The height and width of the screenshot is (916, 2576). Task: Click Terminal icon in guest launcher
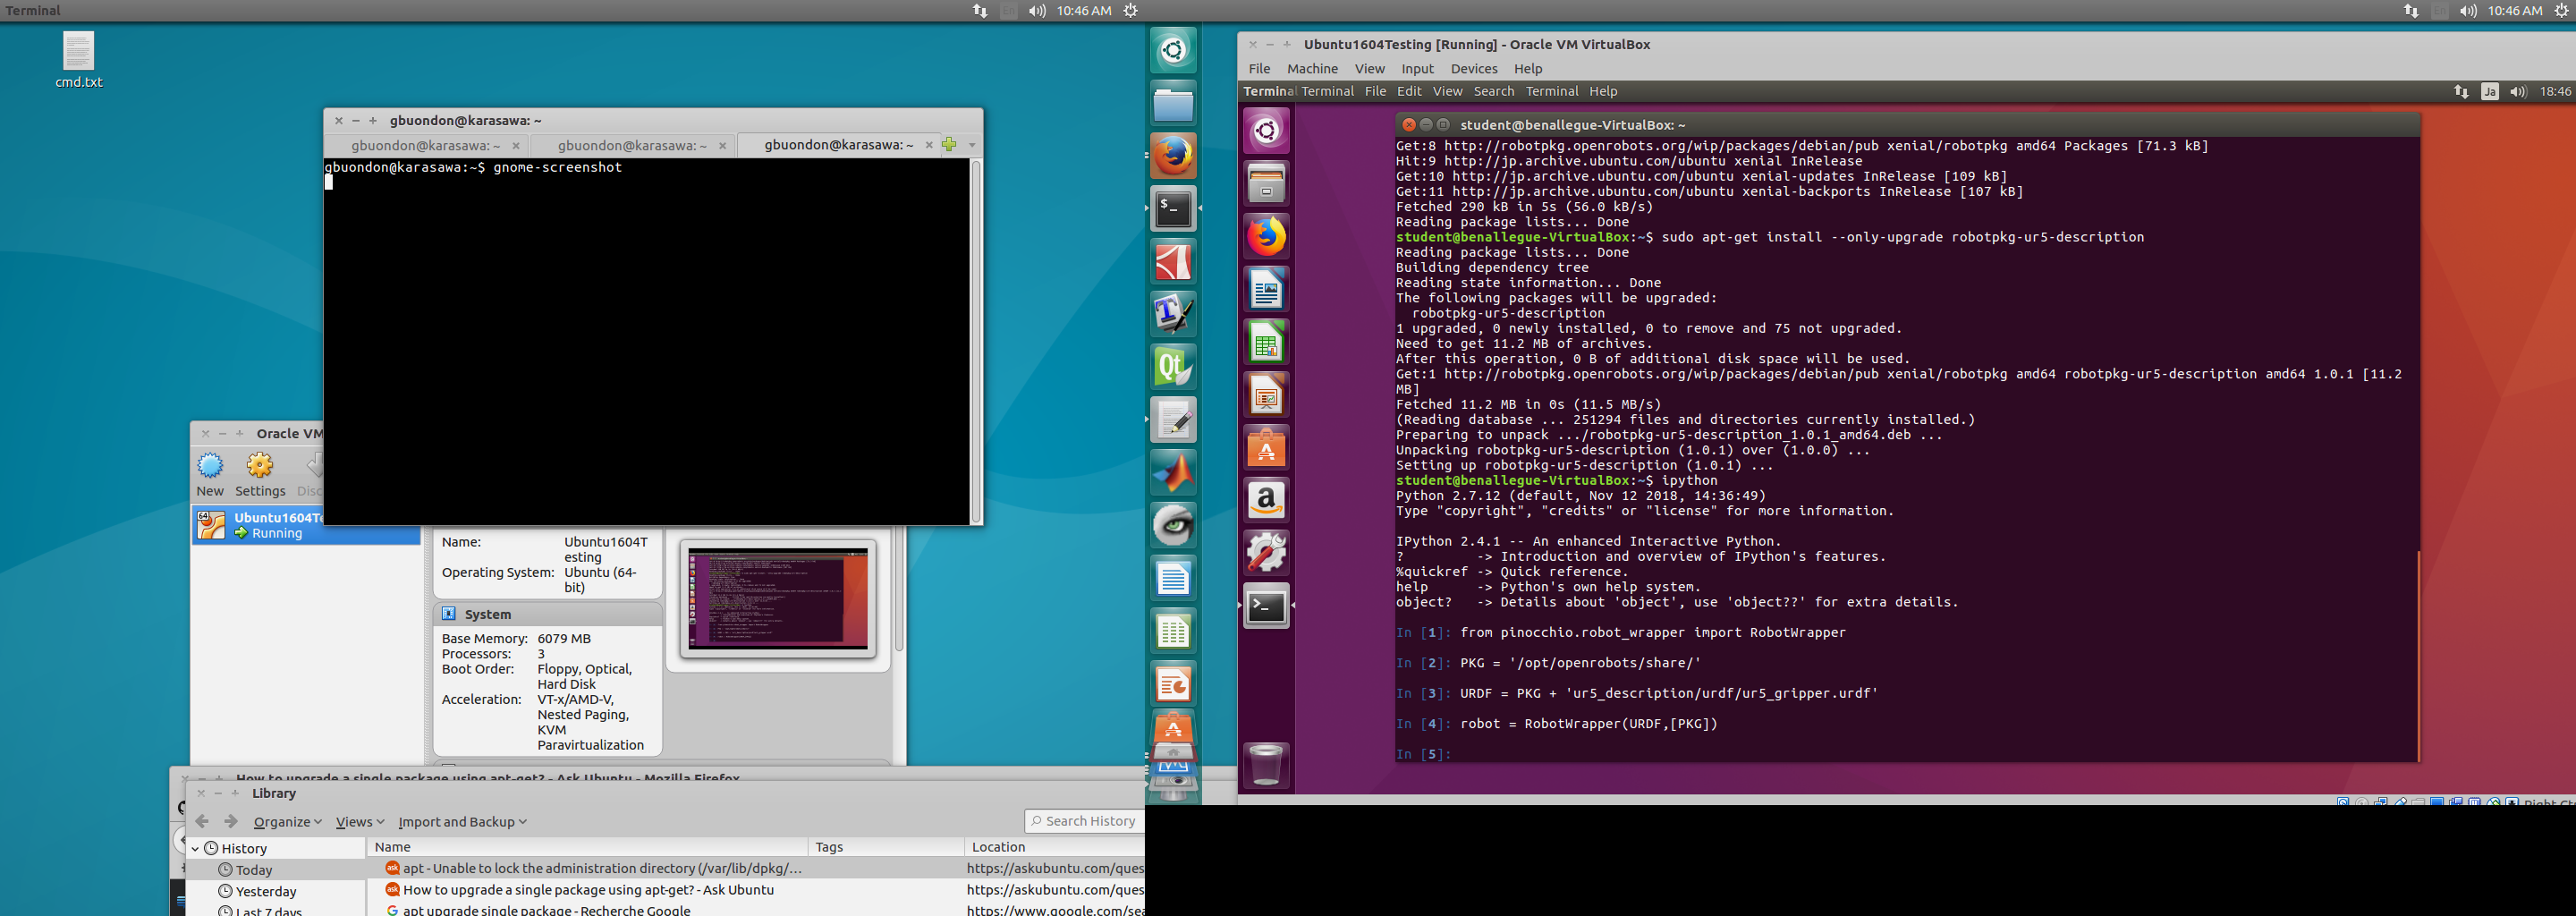1266,606
